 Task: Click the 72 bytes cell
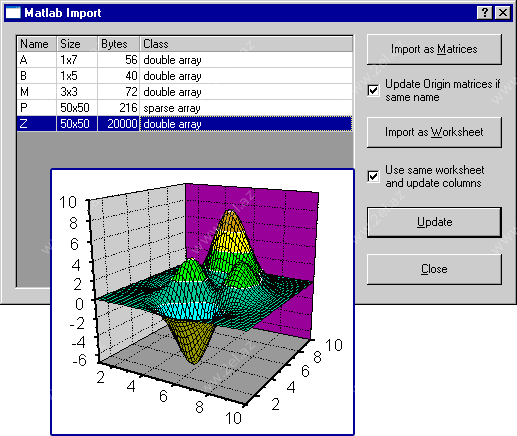pyautogui.click(x=118, y=92)
